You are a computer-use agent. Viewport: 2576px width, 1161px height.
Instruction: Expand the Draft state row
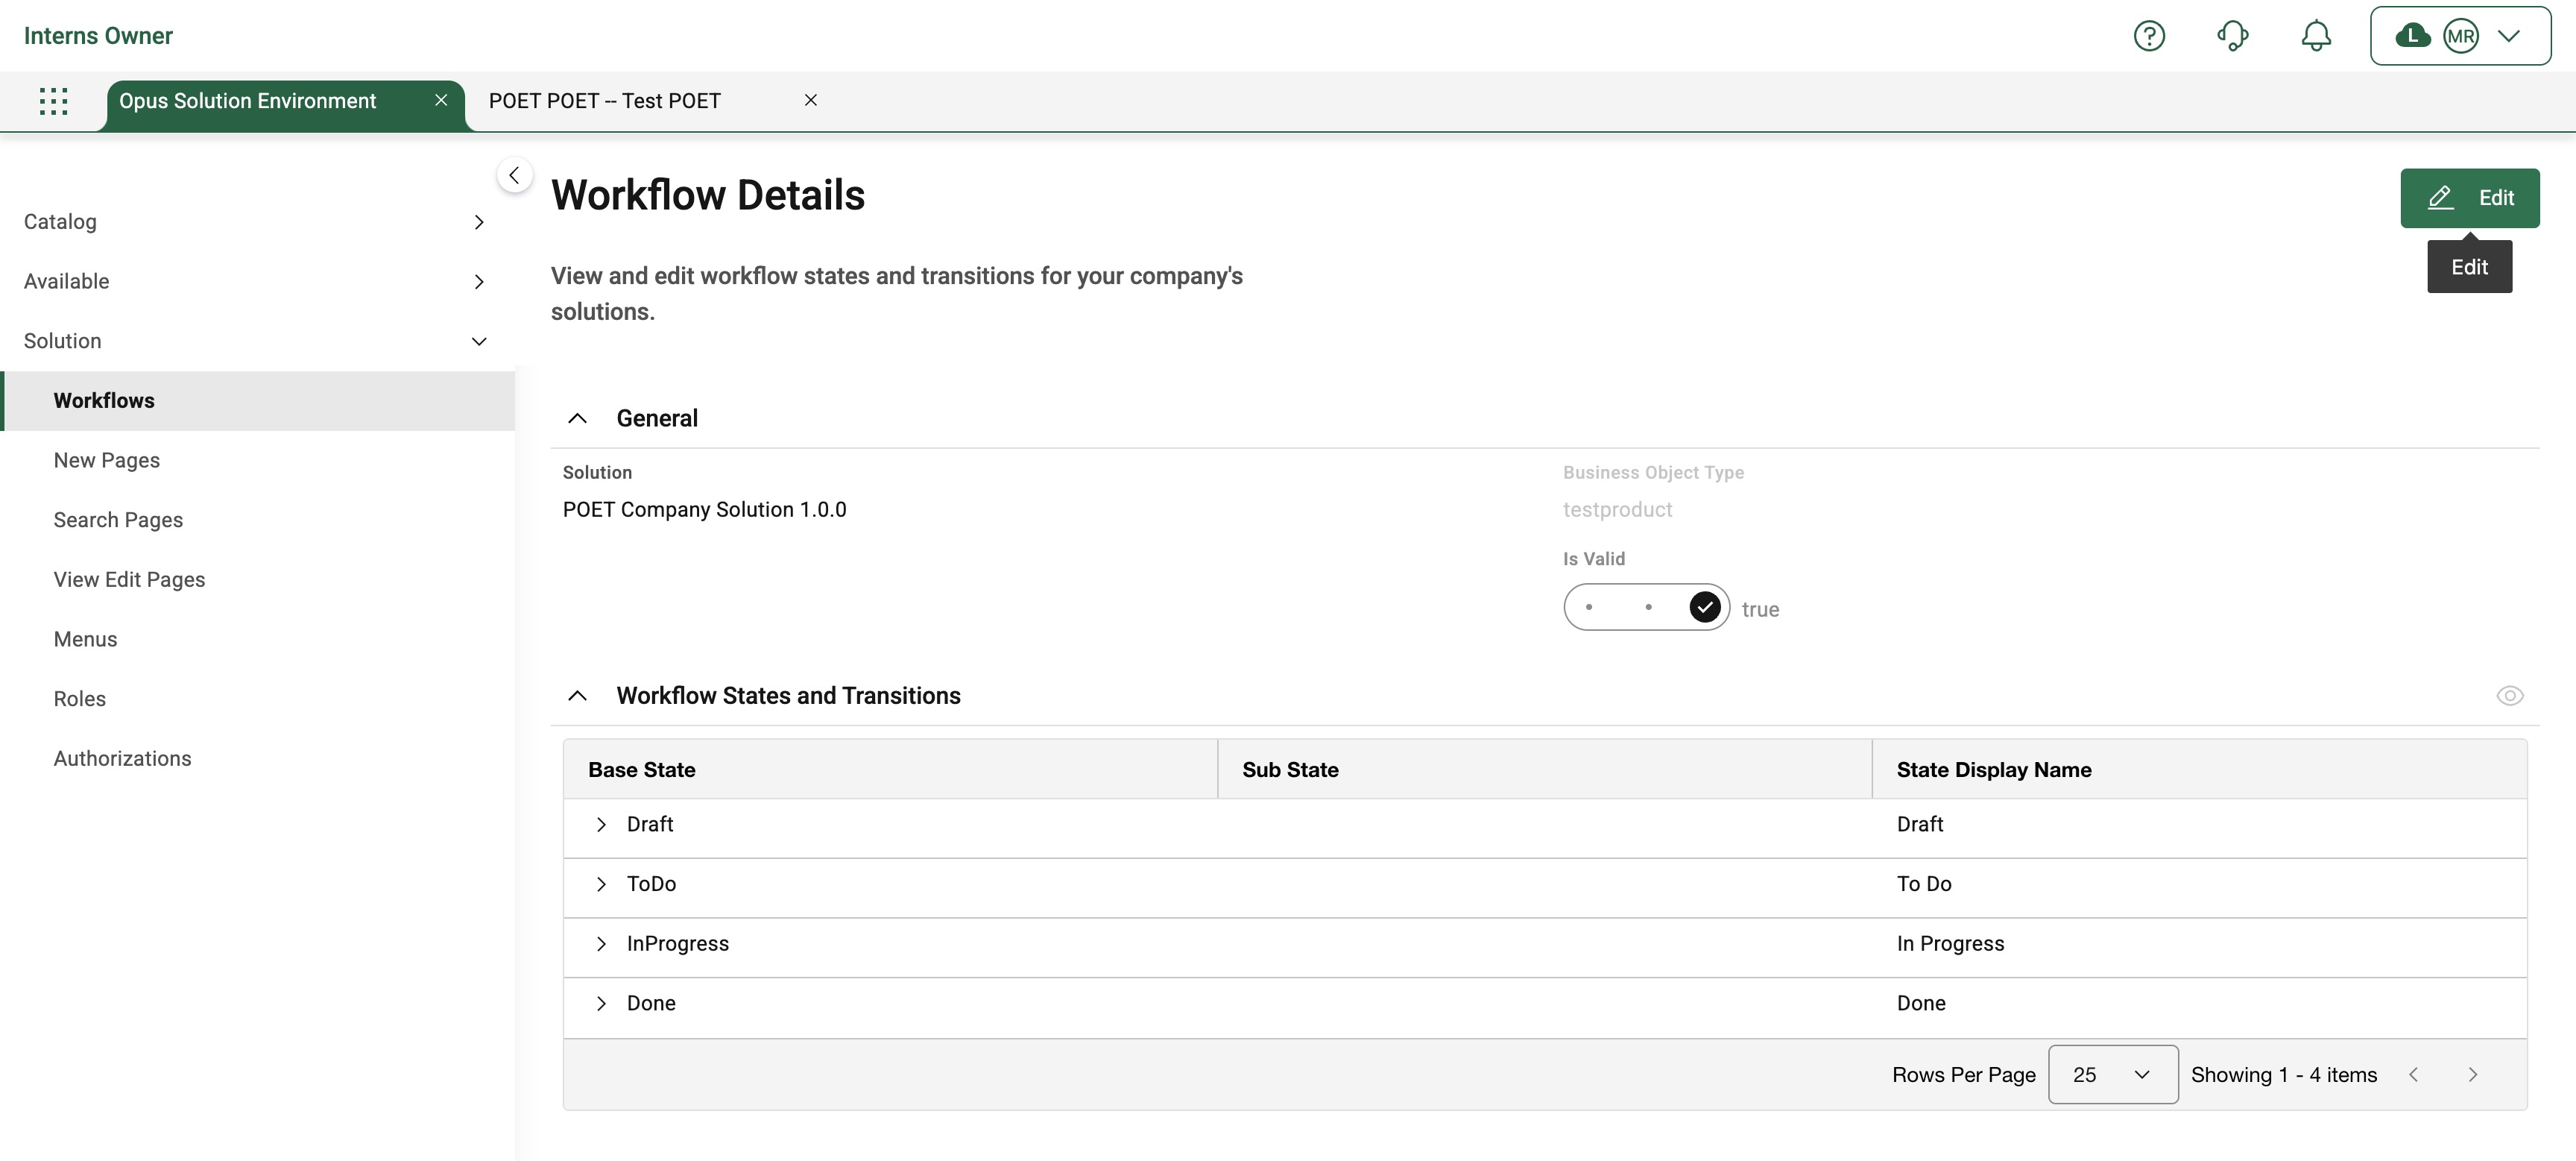pos(601,824)
